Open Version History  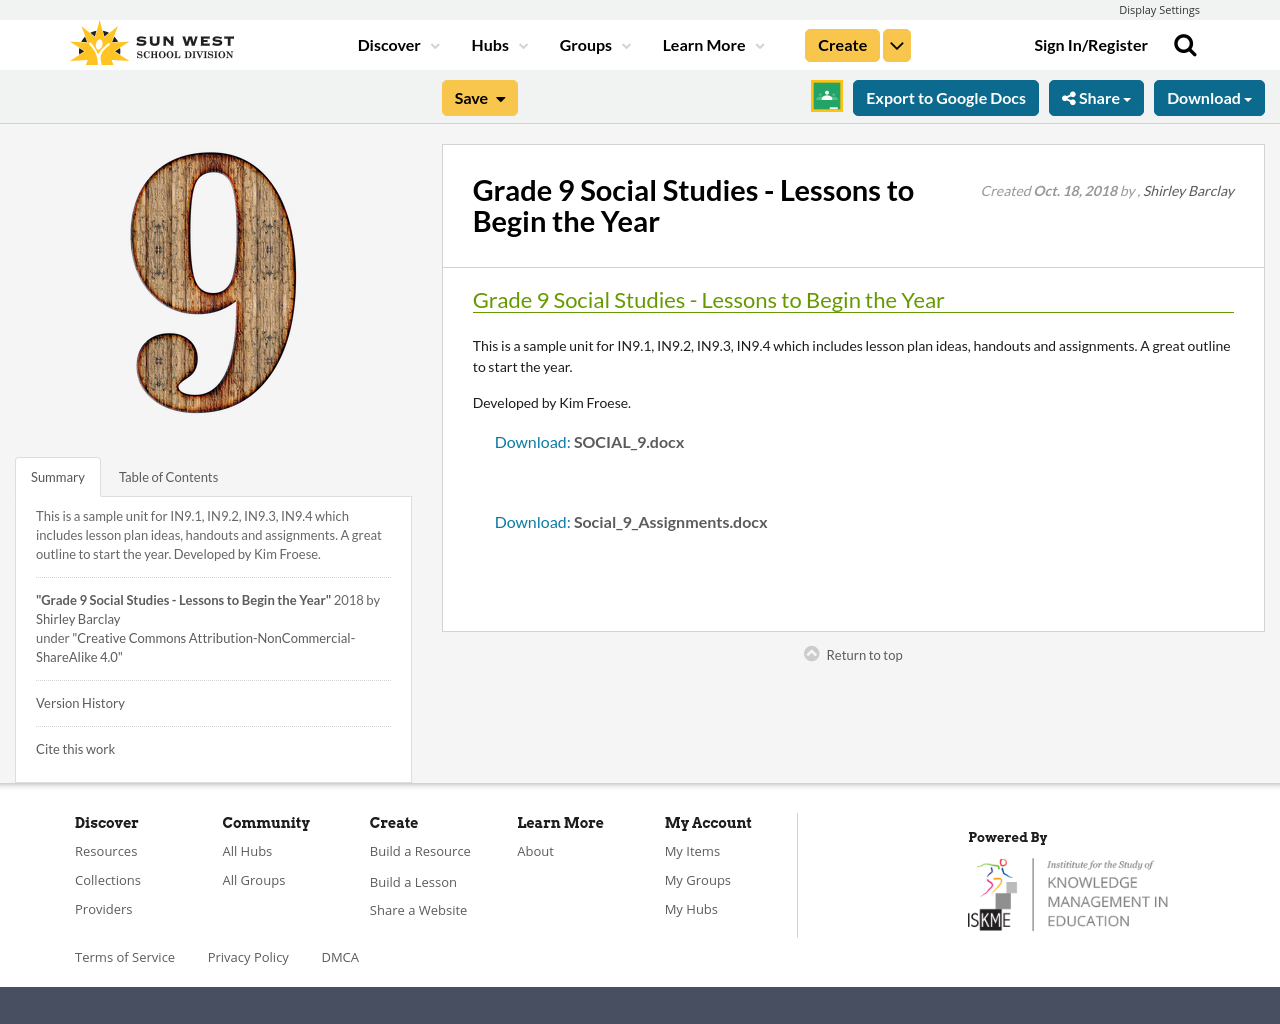pos(80,702)
